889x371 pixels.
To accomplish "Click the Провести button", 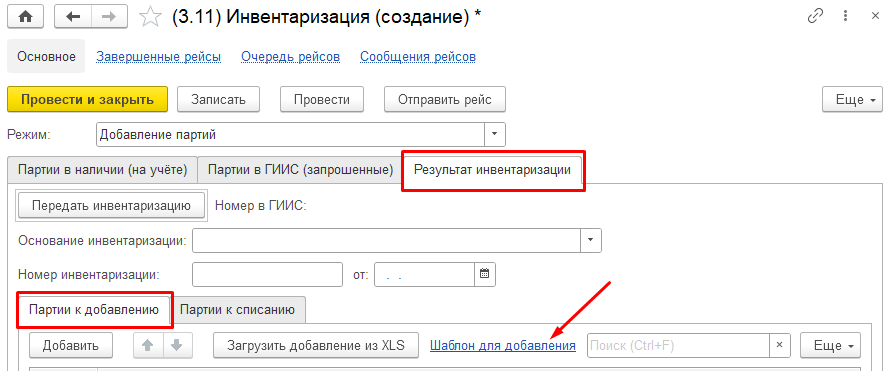I will point(321,99).
